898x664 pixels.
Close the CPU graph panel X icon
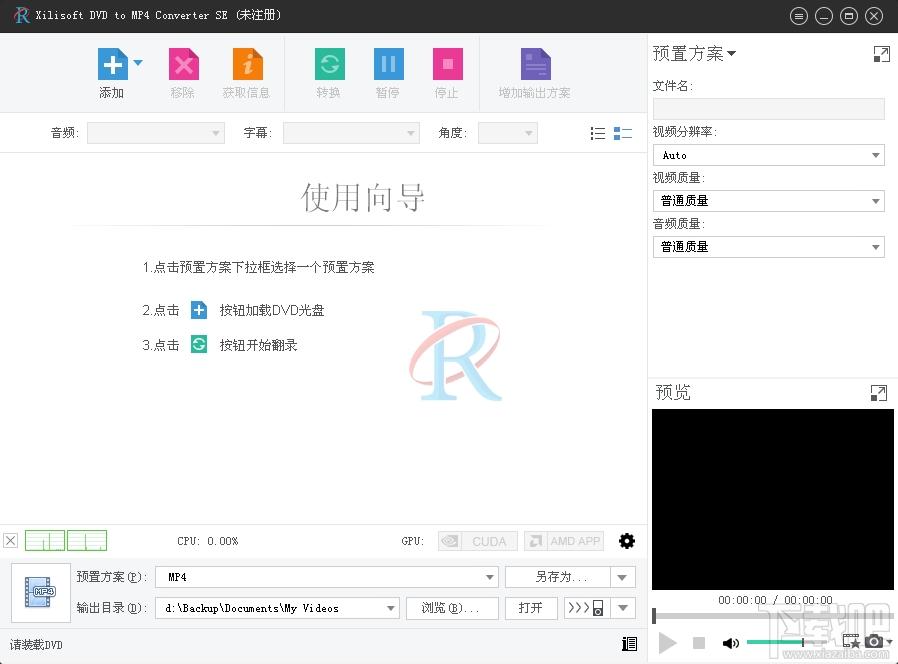pos(10,540)
